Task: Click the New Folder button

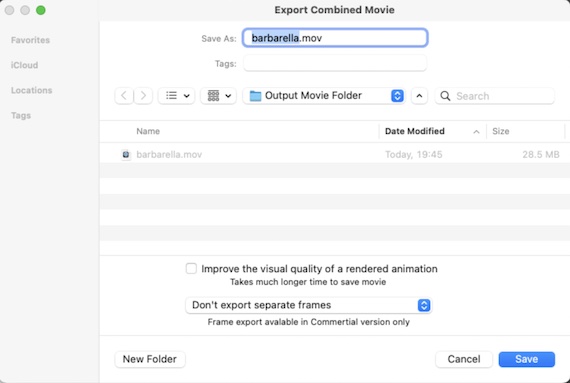Action: tap(150, 359)
